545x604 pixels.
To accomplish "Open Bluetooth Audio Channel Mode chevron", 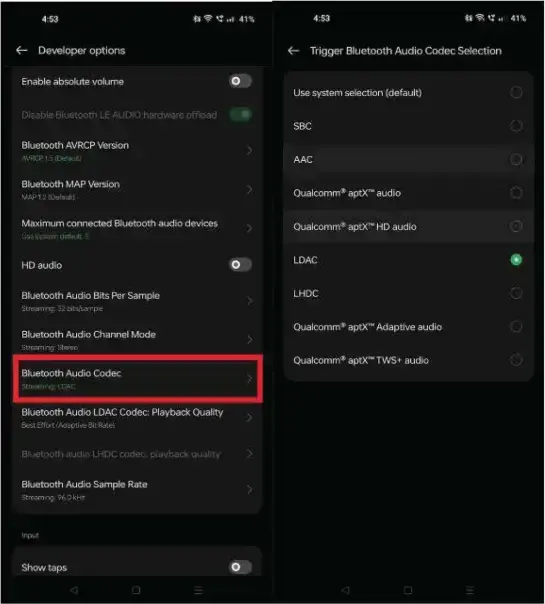I will click(249, 339).
